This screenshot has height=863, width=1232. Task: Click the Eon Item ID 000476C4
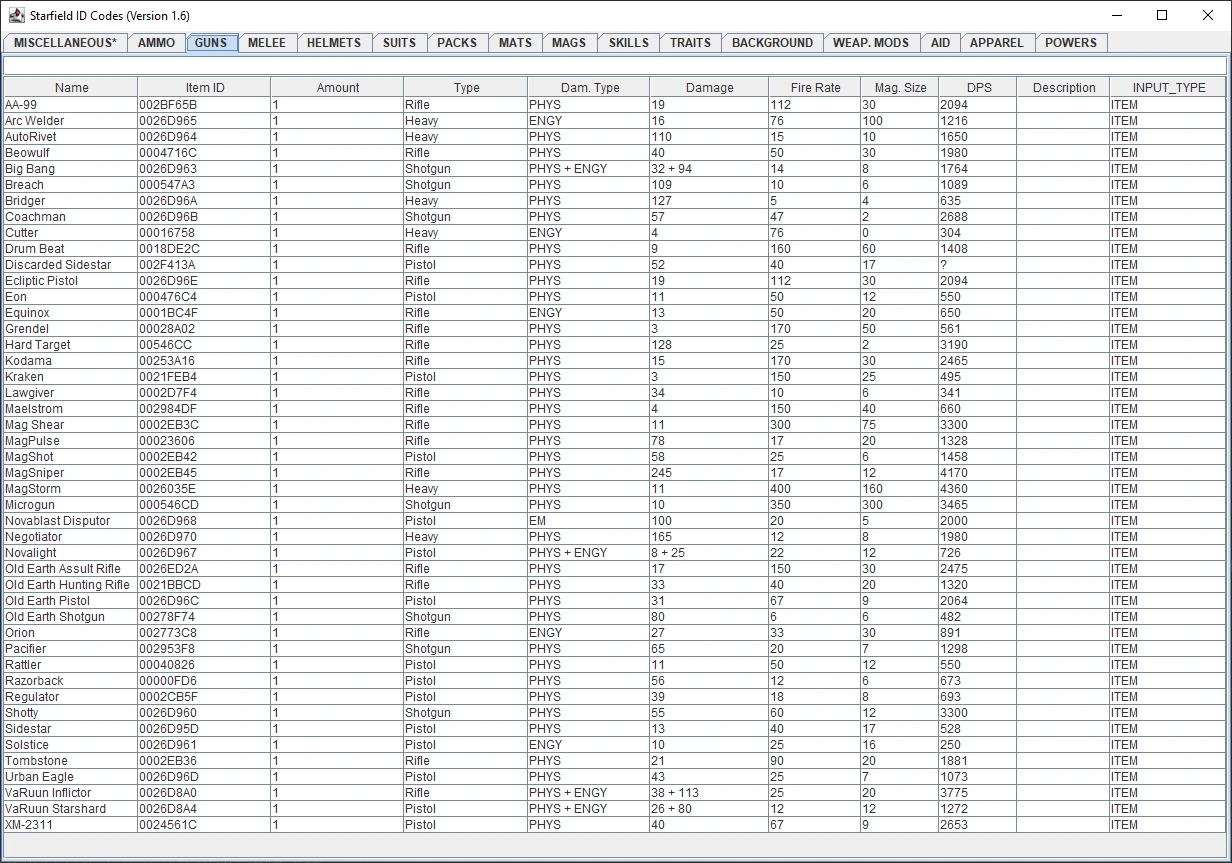coord(168,297)
